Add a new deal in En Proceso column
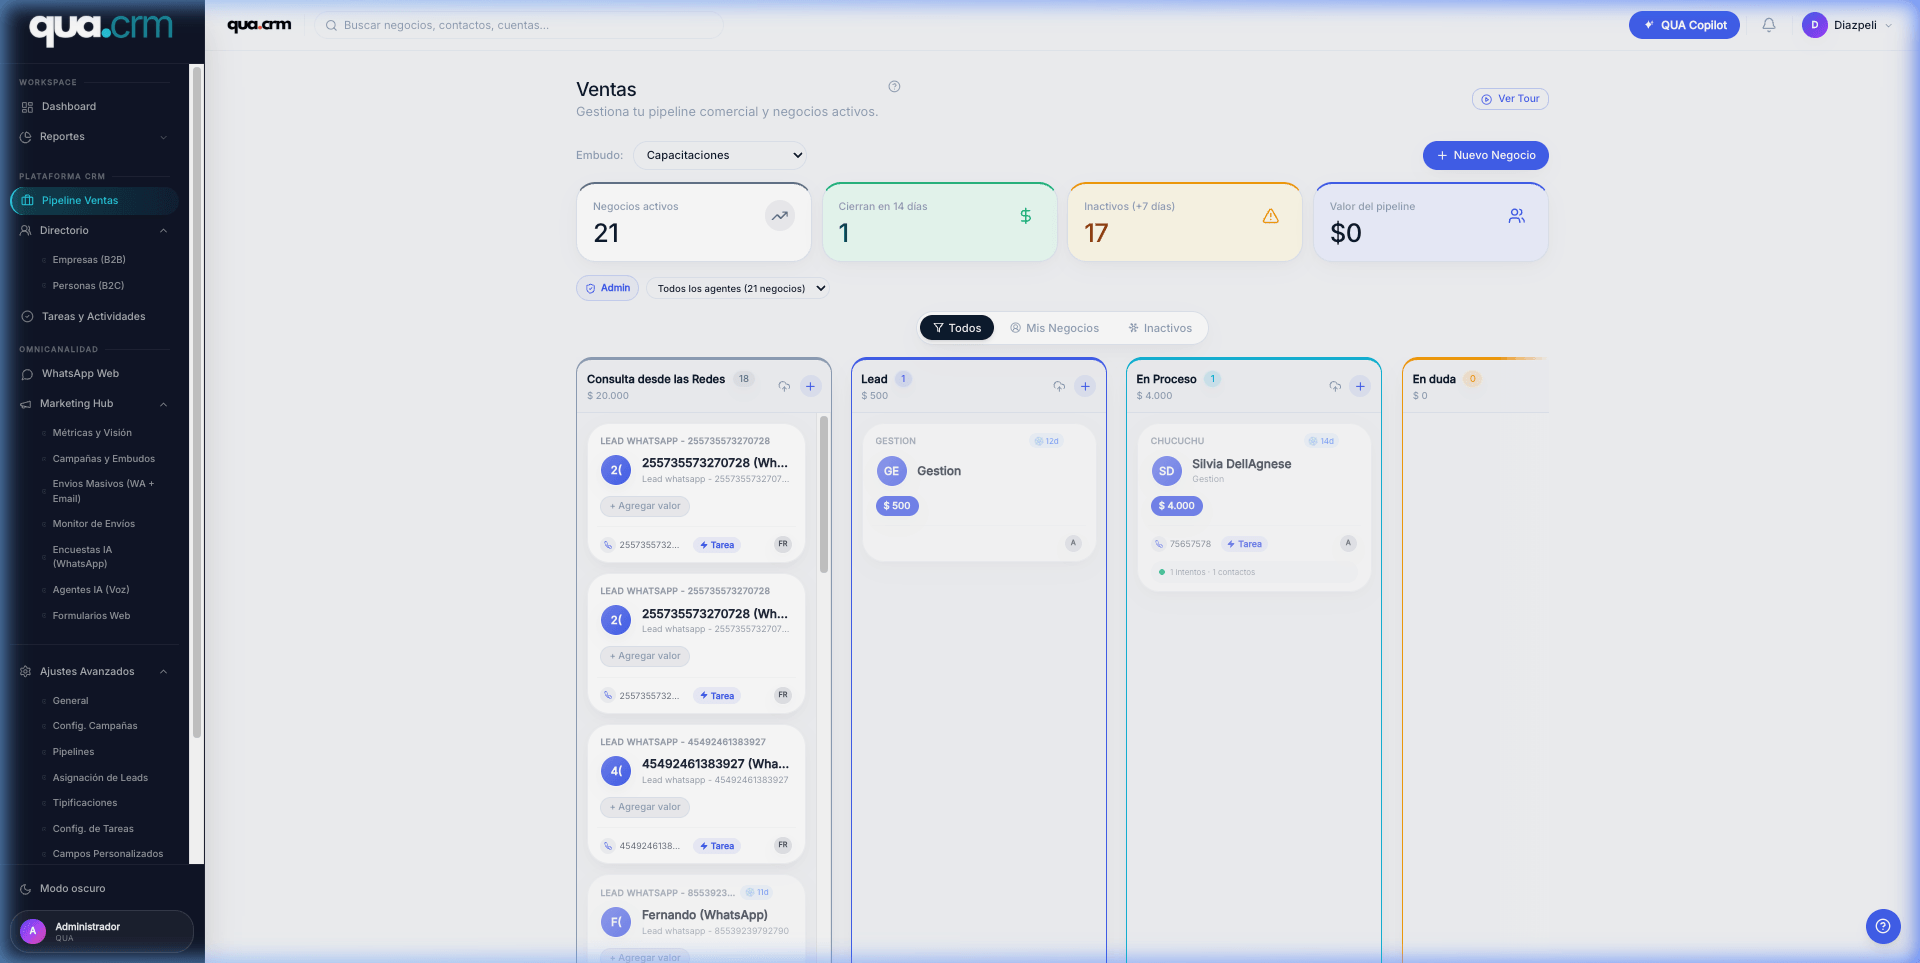The height and width of the screenshot is (963, 1920). tap(1360, 386)
